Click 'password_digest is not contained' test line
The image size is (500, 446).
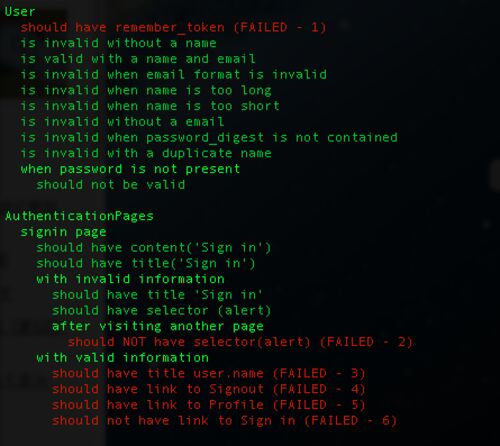(209, 138)
